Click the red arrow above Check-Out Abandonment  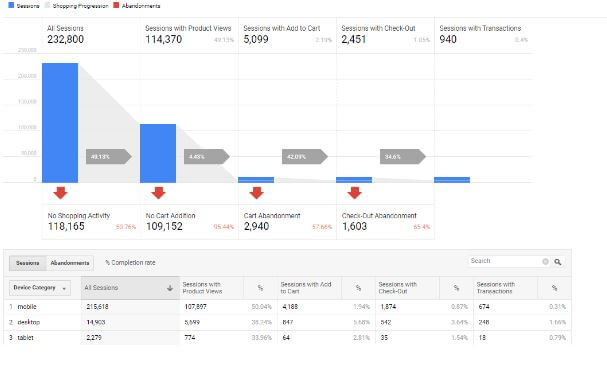(x=355, y=193)
